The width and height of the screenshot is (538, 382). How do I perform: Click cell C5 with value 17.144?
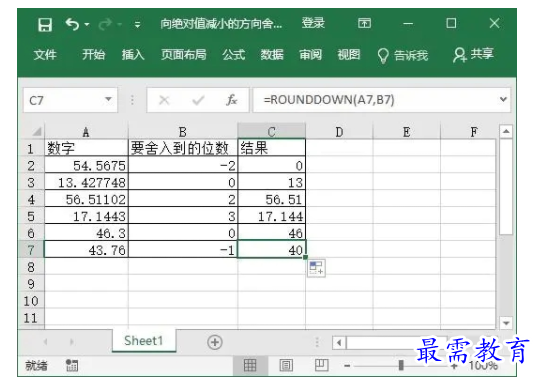(271, 216)
